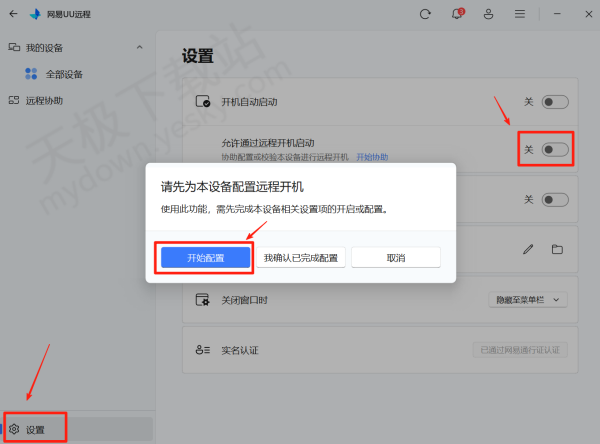Toggle the 开机自动启动 switch
This screenshot has width=600, height=444.
(x=555, y=102)
